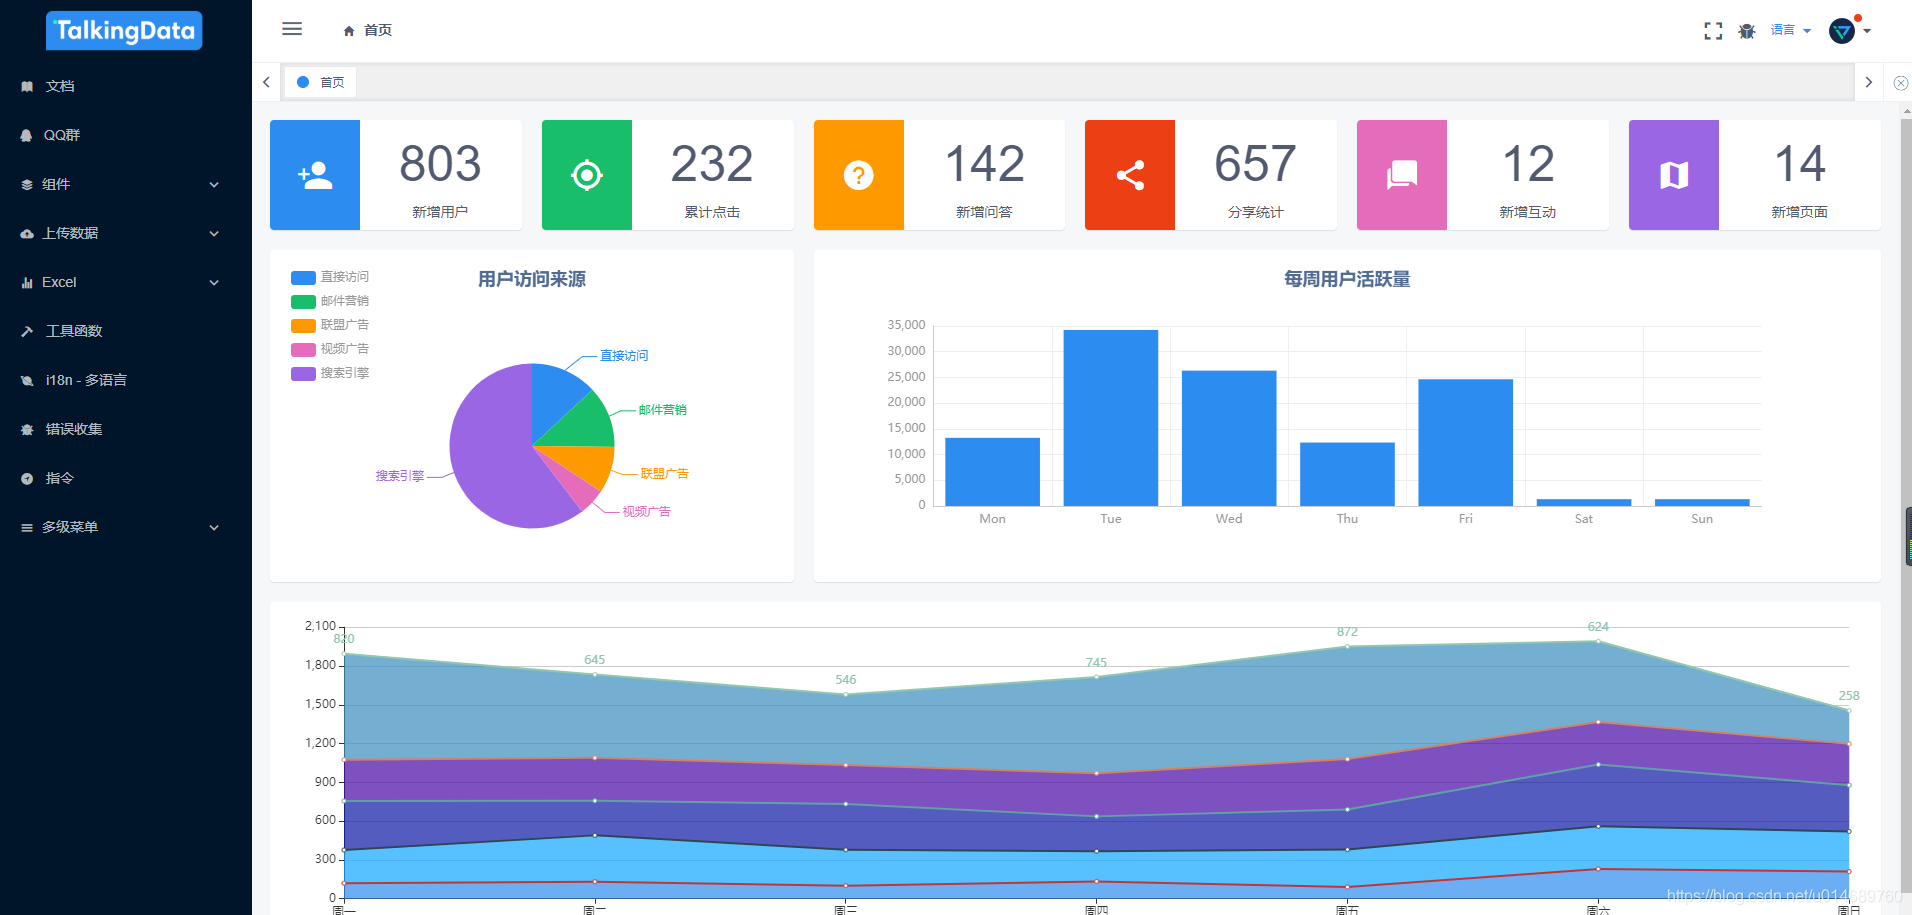Click the home icon in breadcrumb

click(x=349, y=31)
